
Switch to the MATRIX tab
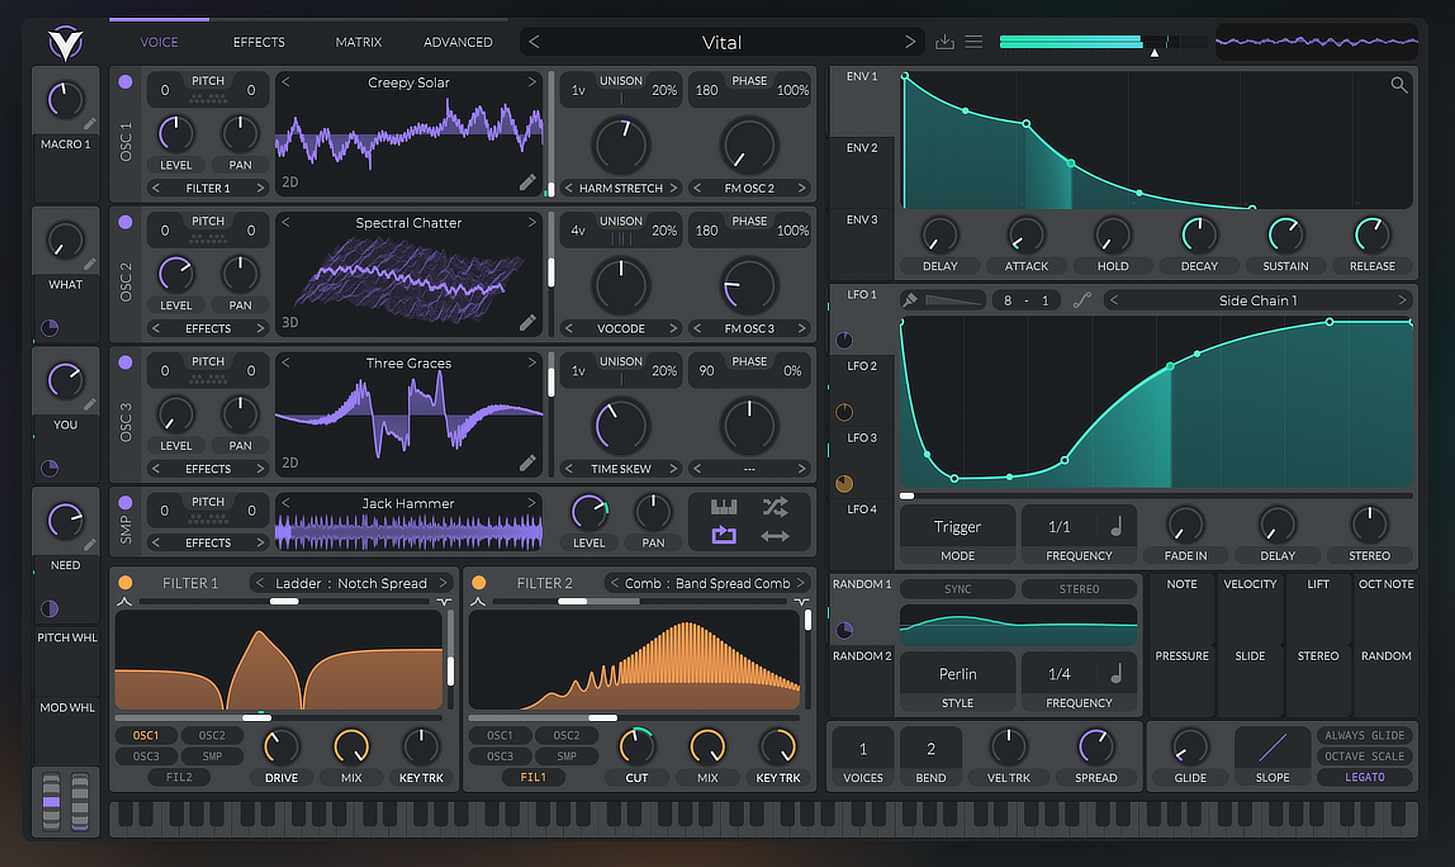pyautogui.click(x=358, y=42)
